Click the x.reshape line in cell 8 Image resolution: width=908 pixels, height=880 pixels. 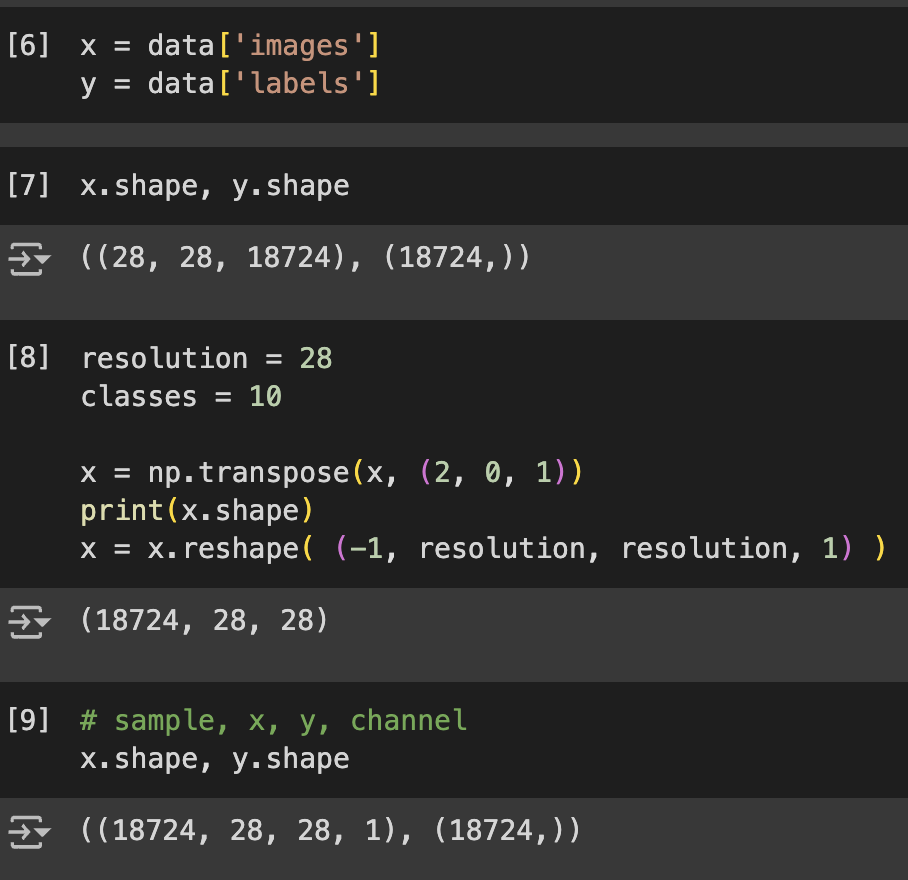pos(484,548)
